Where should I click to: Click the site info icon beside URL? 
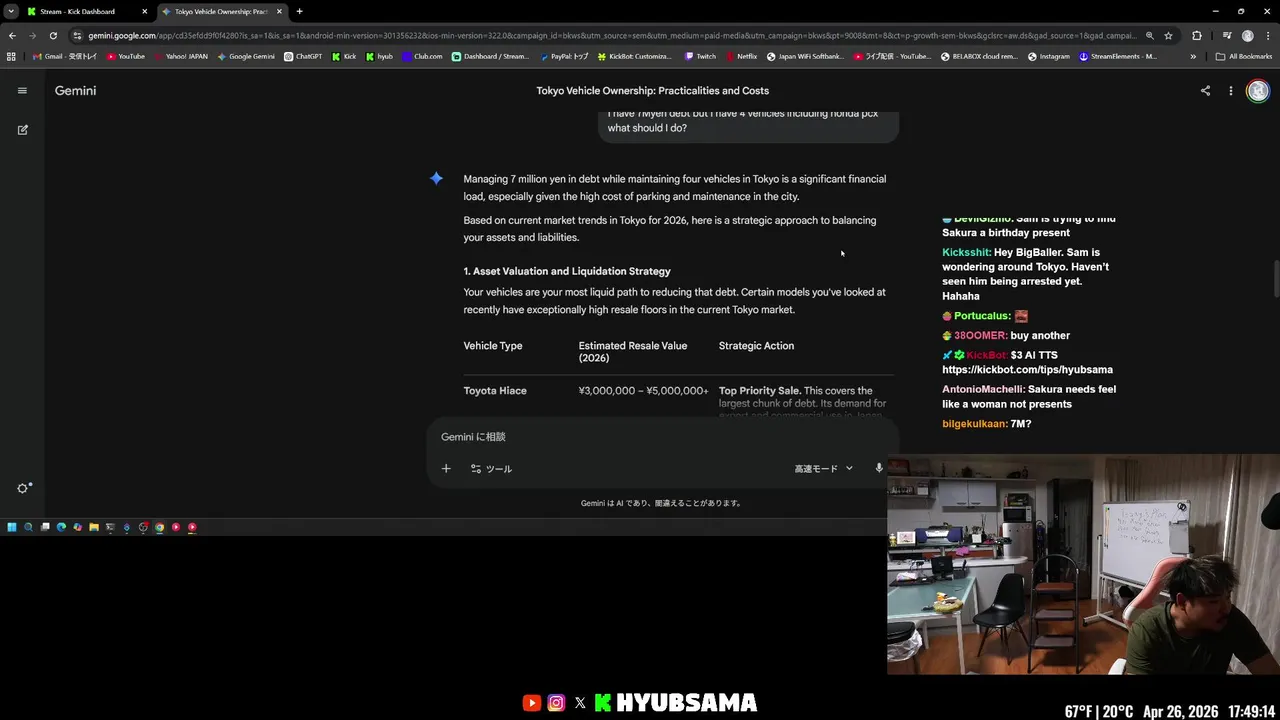click(78, 35)
